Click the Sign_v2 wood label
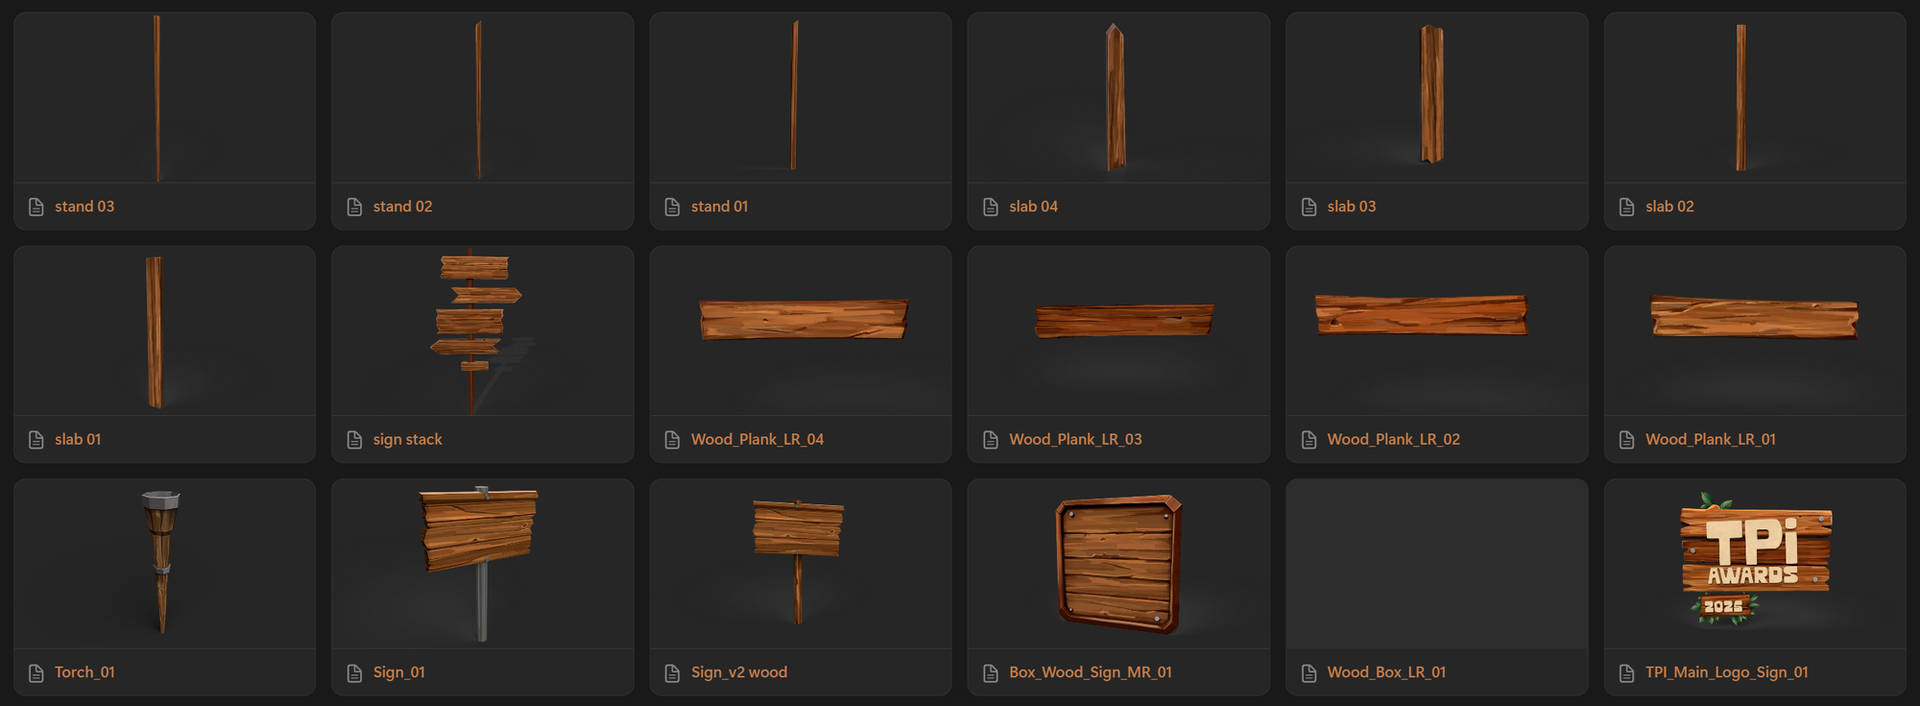The image size is (1920, 706). click(x=739, y=672)
